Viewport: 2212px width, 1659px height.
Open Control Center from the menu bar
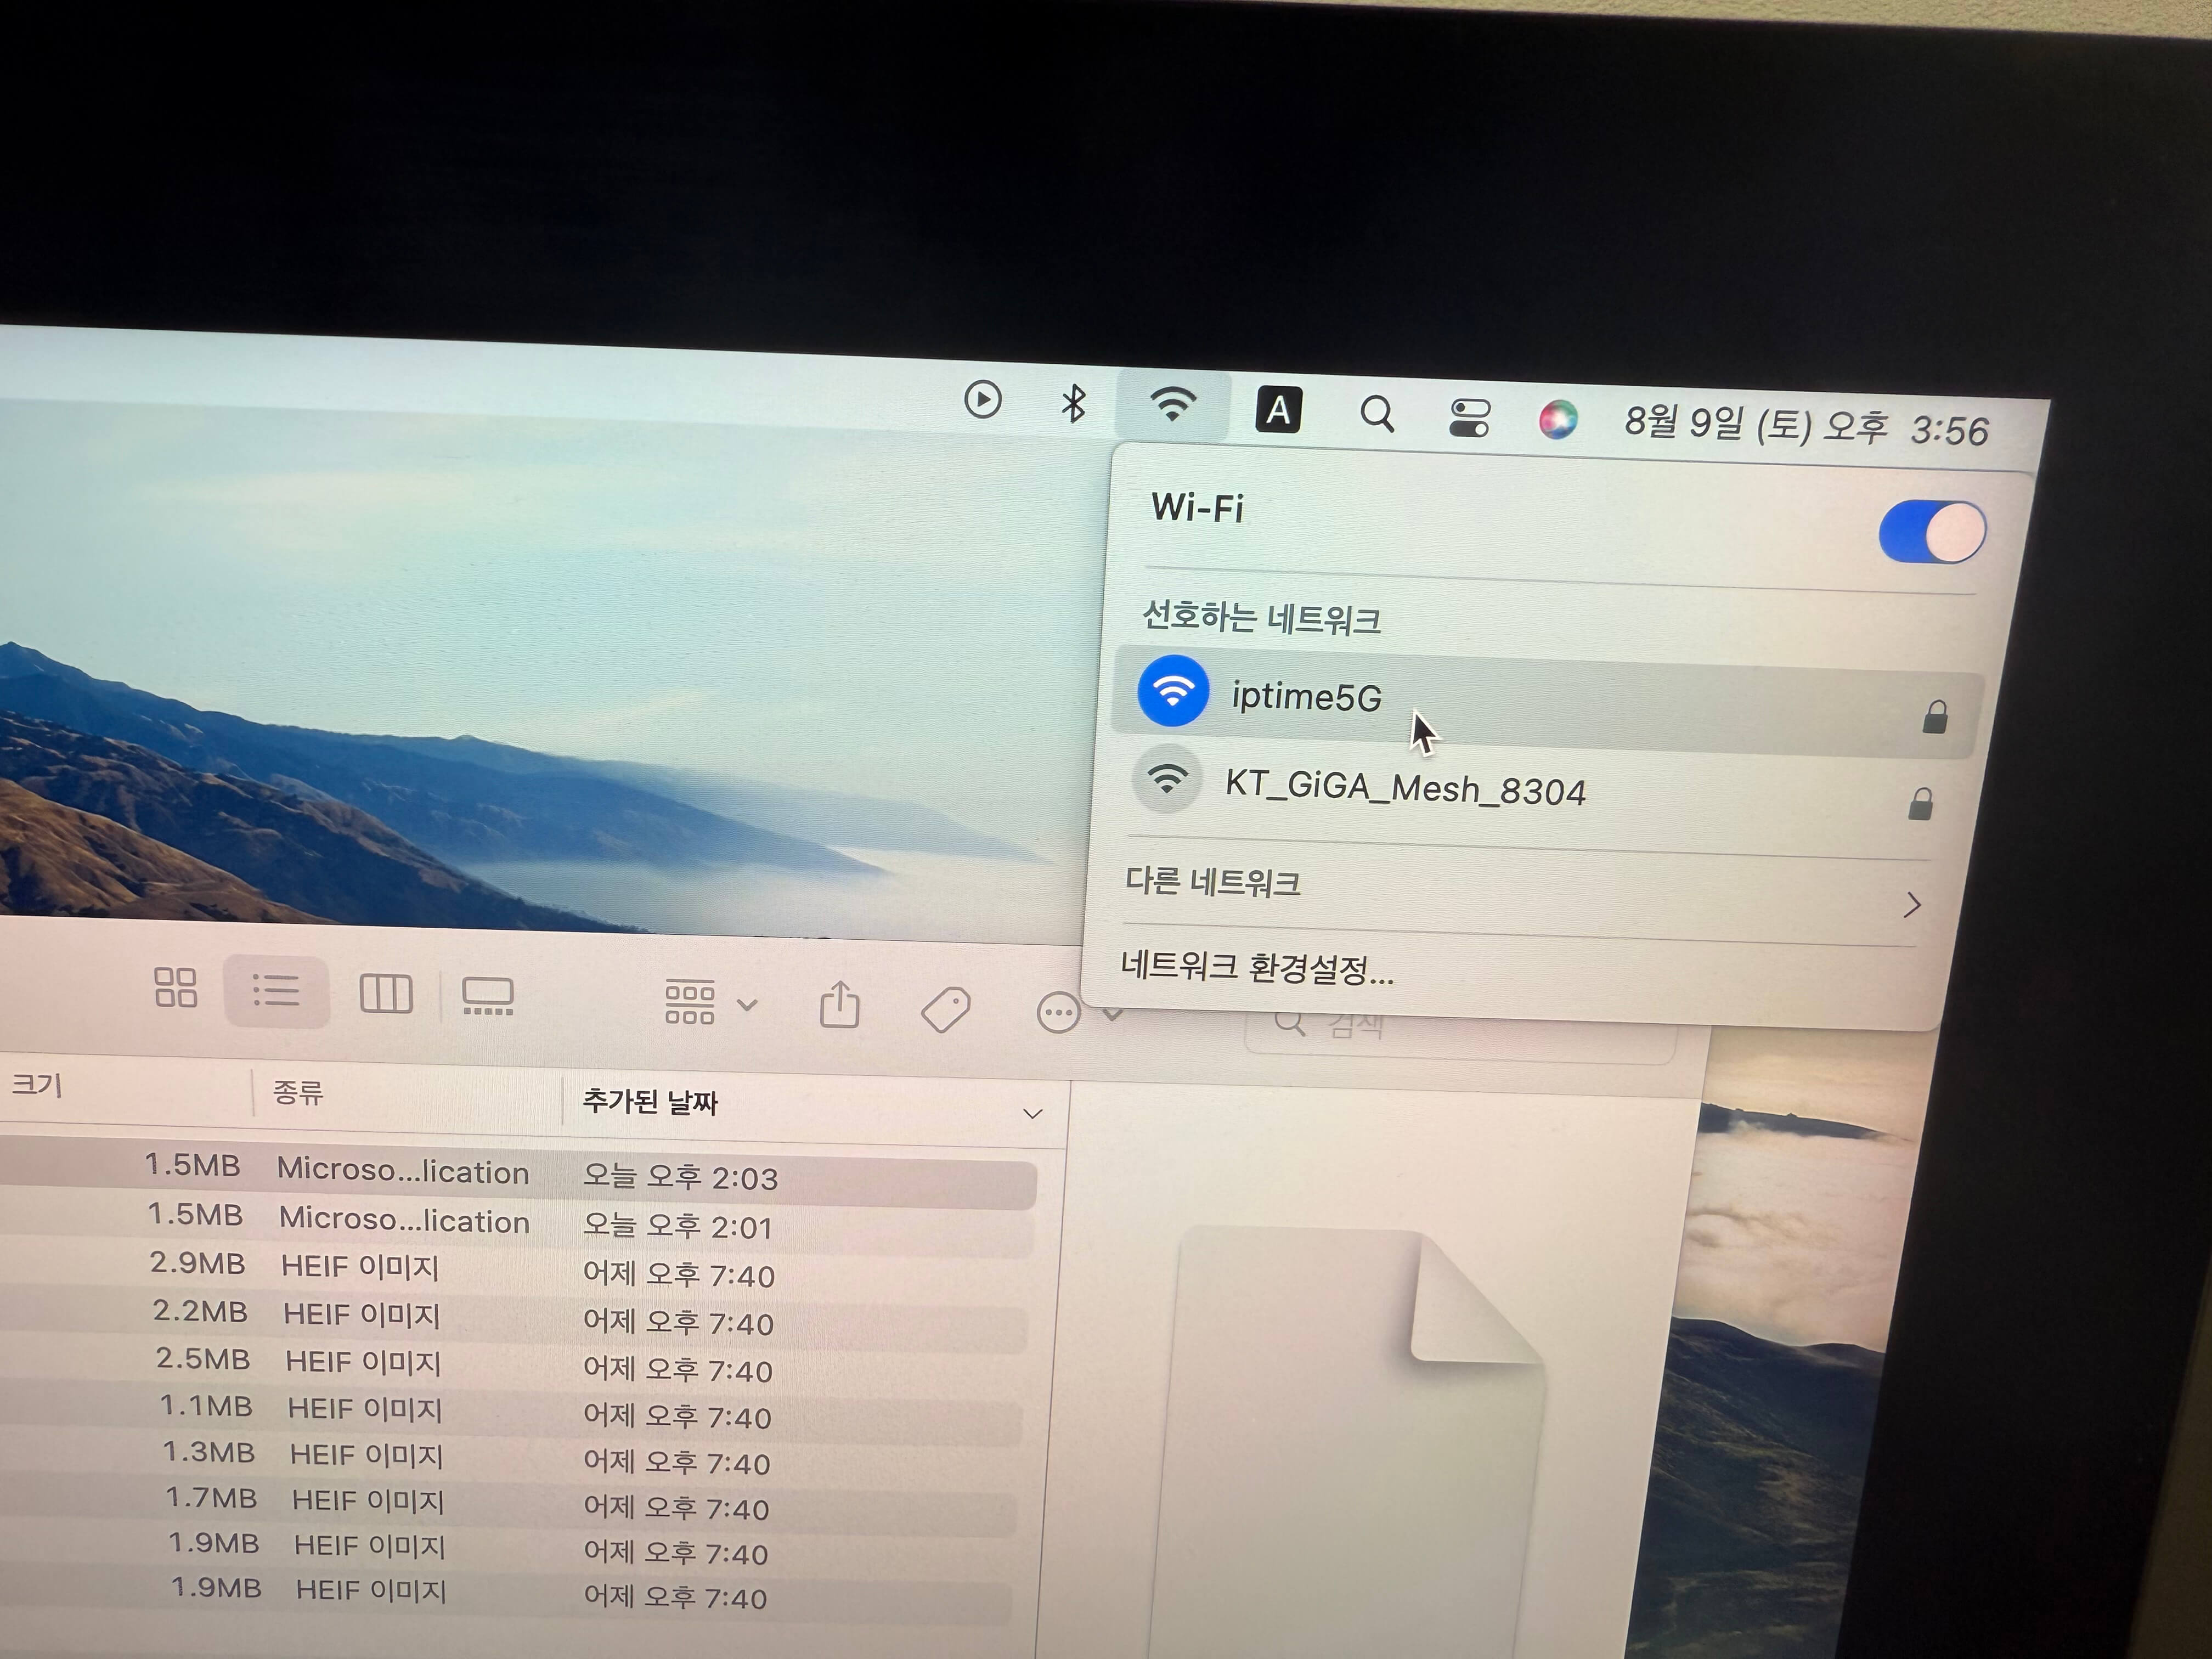[1468, 417]
